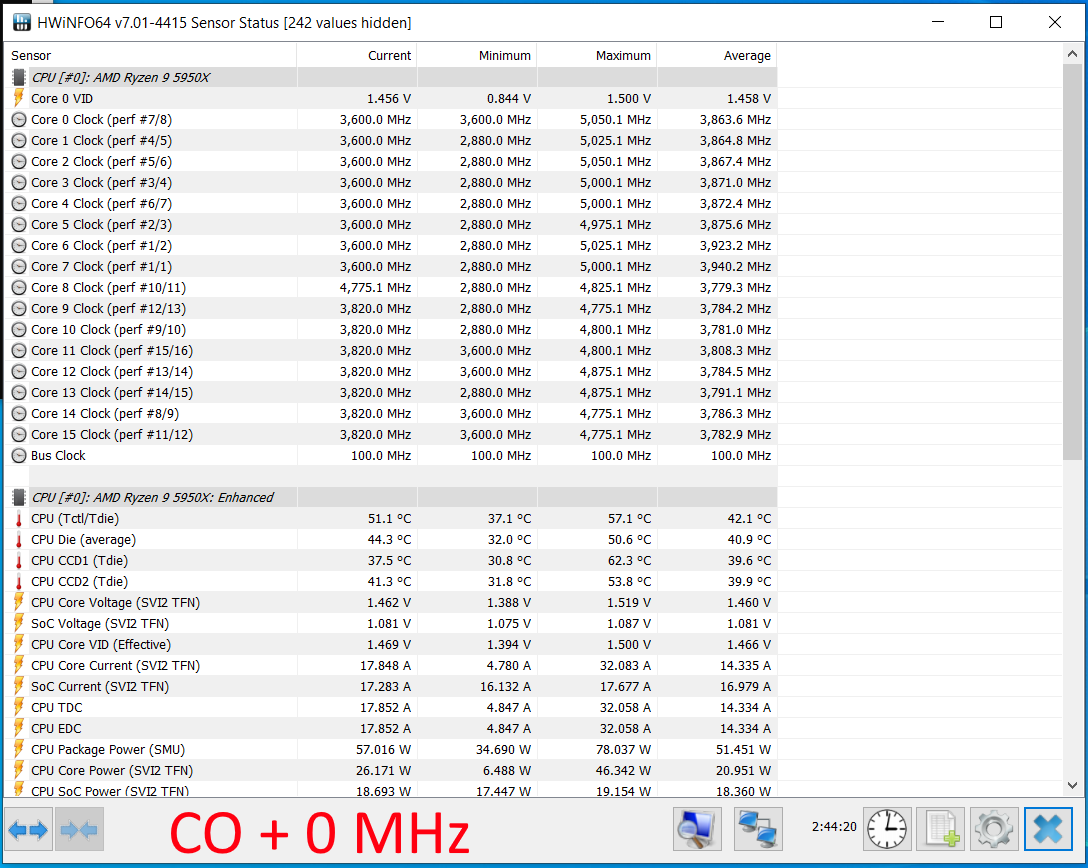Click the 2:44:20 elapsed time display
Viewport: 1088px width, 868px height.
[833, 826]
